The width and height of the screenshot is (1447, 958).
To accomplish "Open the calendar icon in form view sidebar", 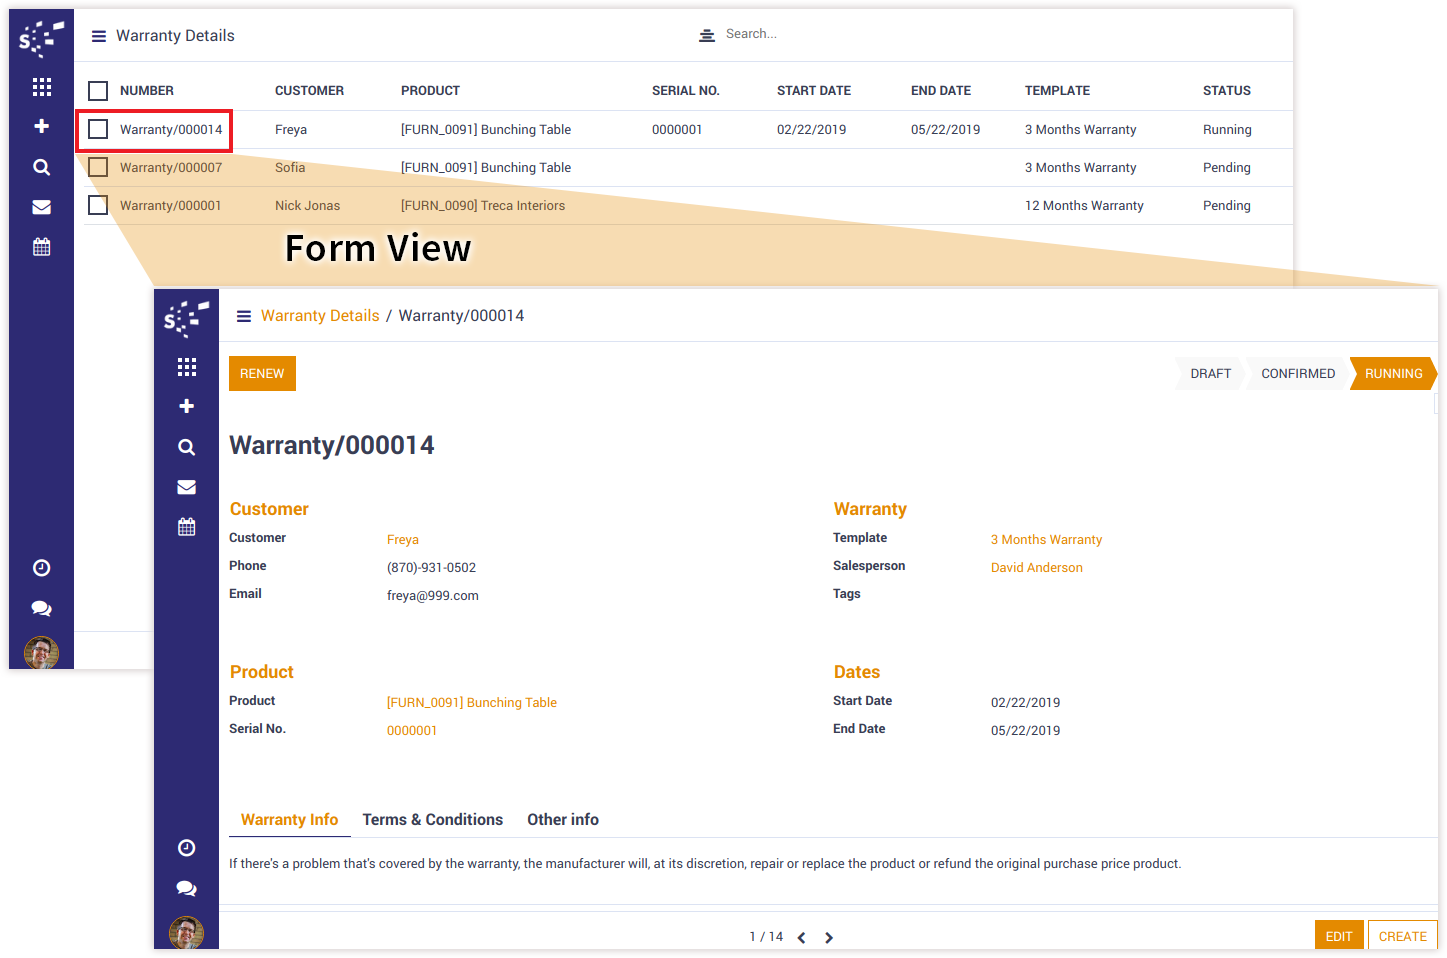I will click(186, 527).
